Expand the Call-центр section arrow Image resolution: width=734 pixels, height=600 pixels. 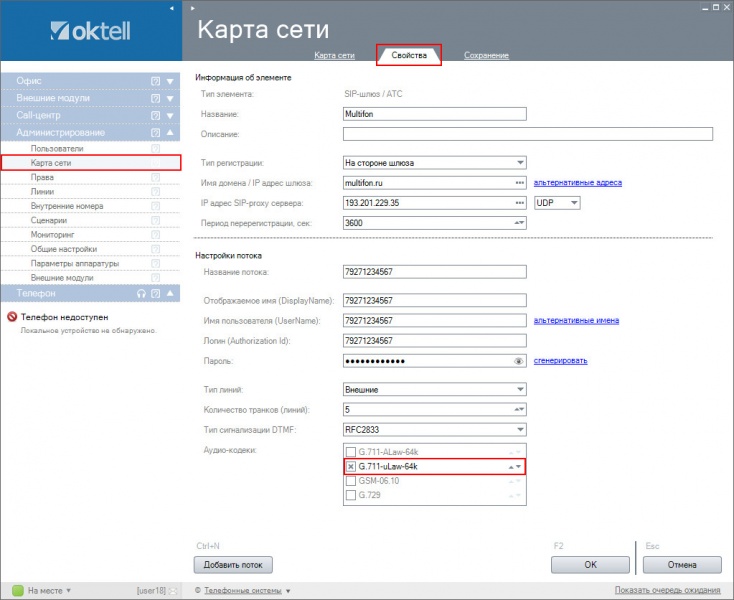click(x=170, y=116)
